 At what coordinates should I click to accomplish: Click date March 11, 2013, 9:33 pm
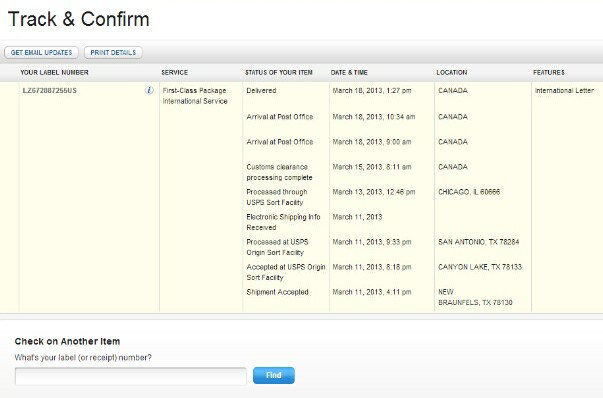[372, 242]
